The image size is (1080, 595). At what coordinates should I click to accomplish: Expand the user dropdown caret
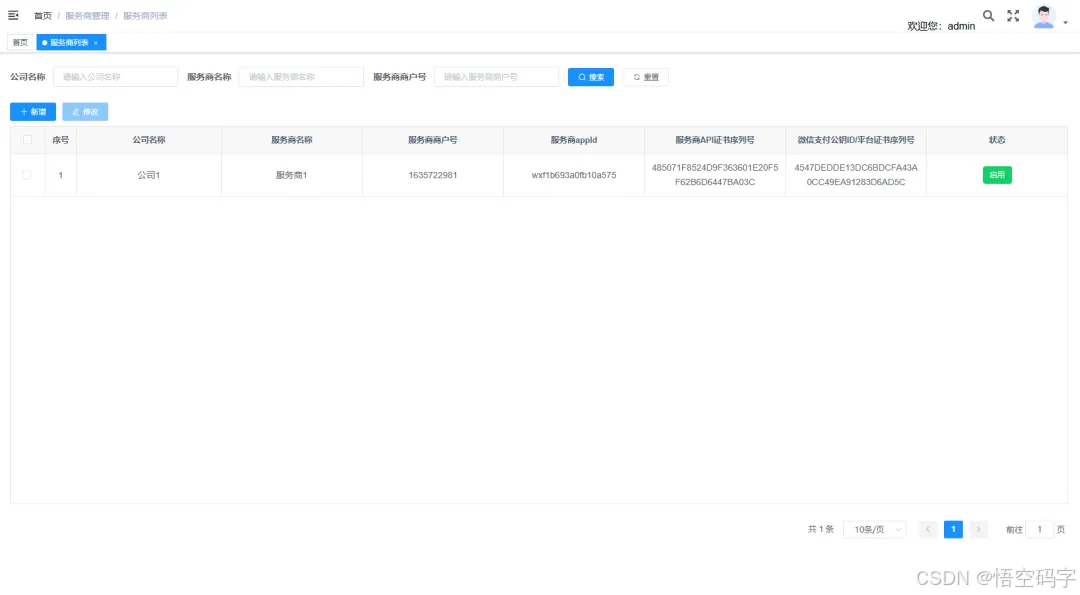(x=1066, y=23)
